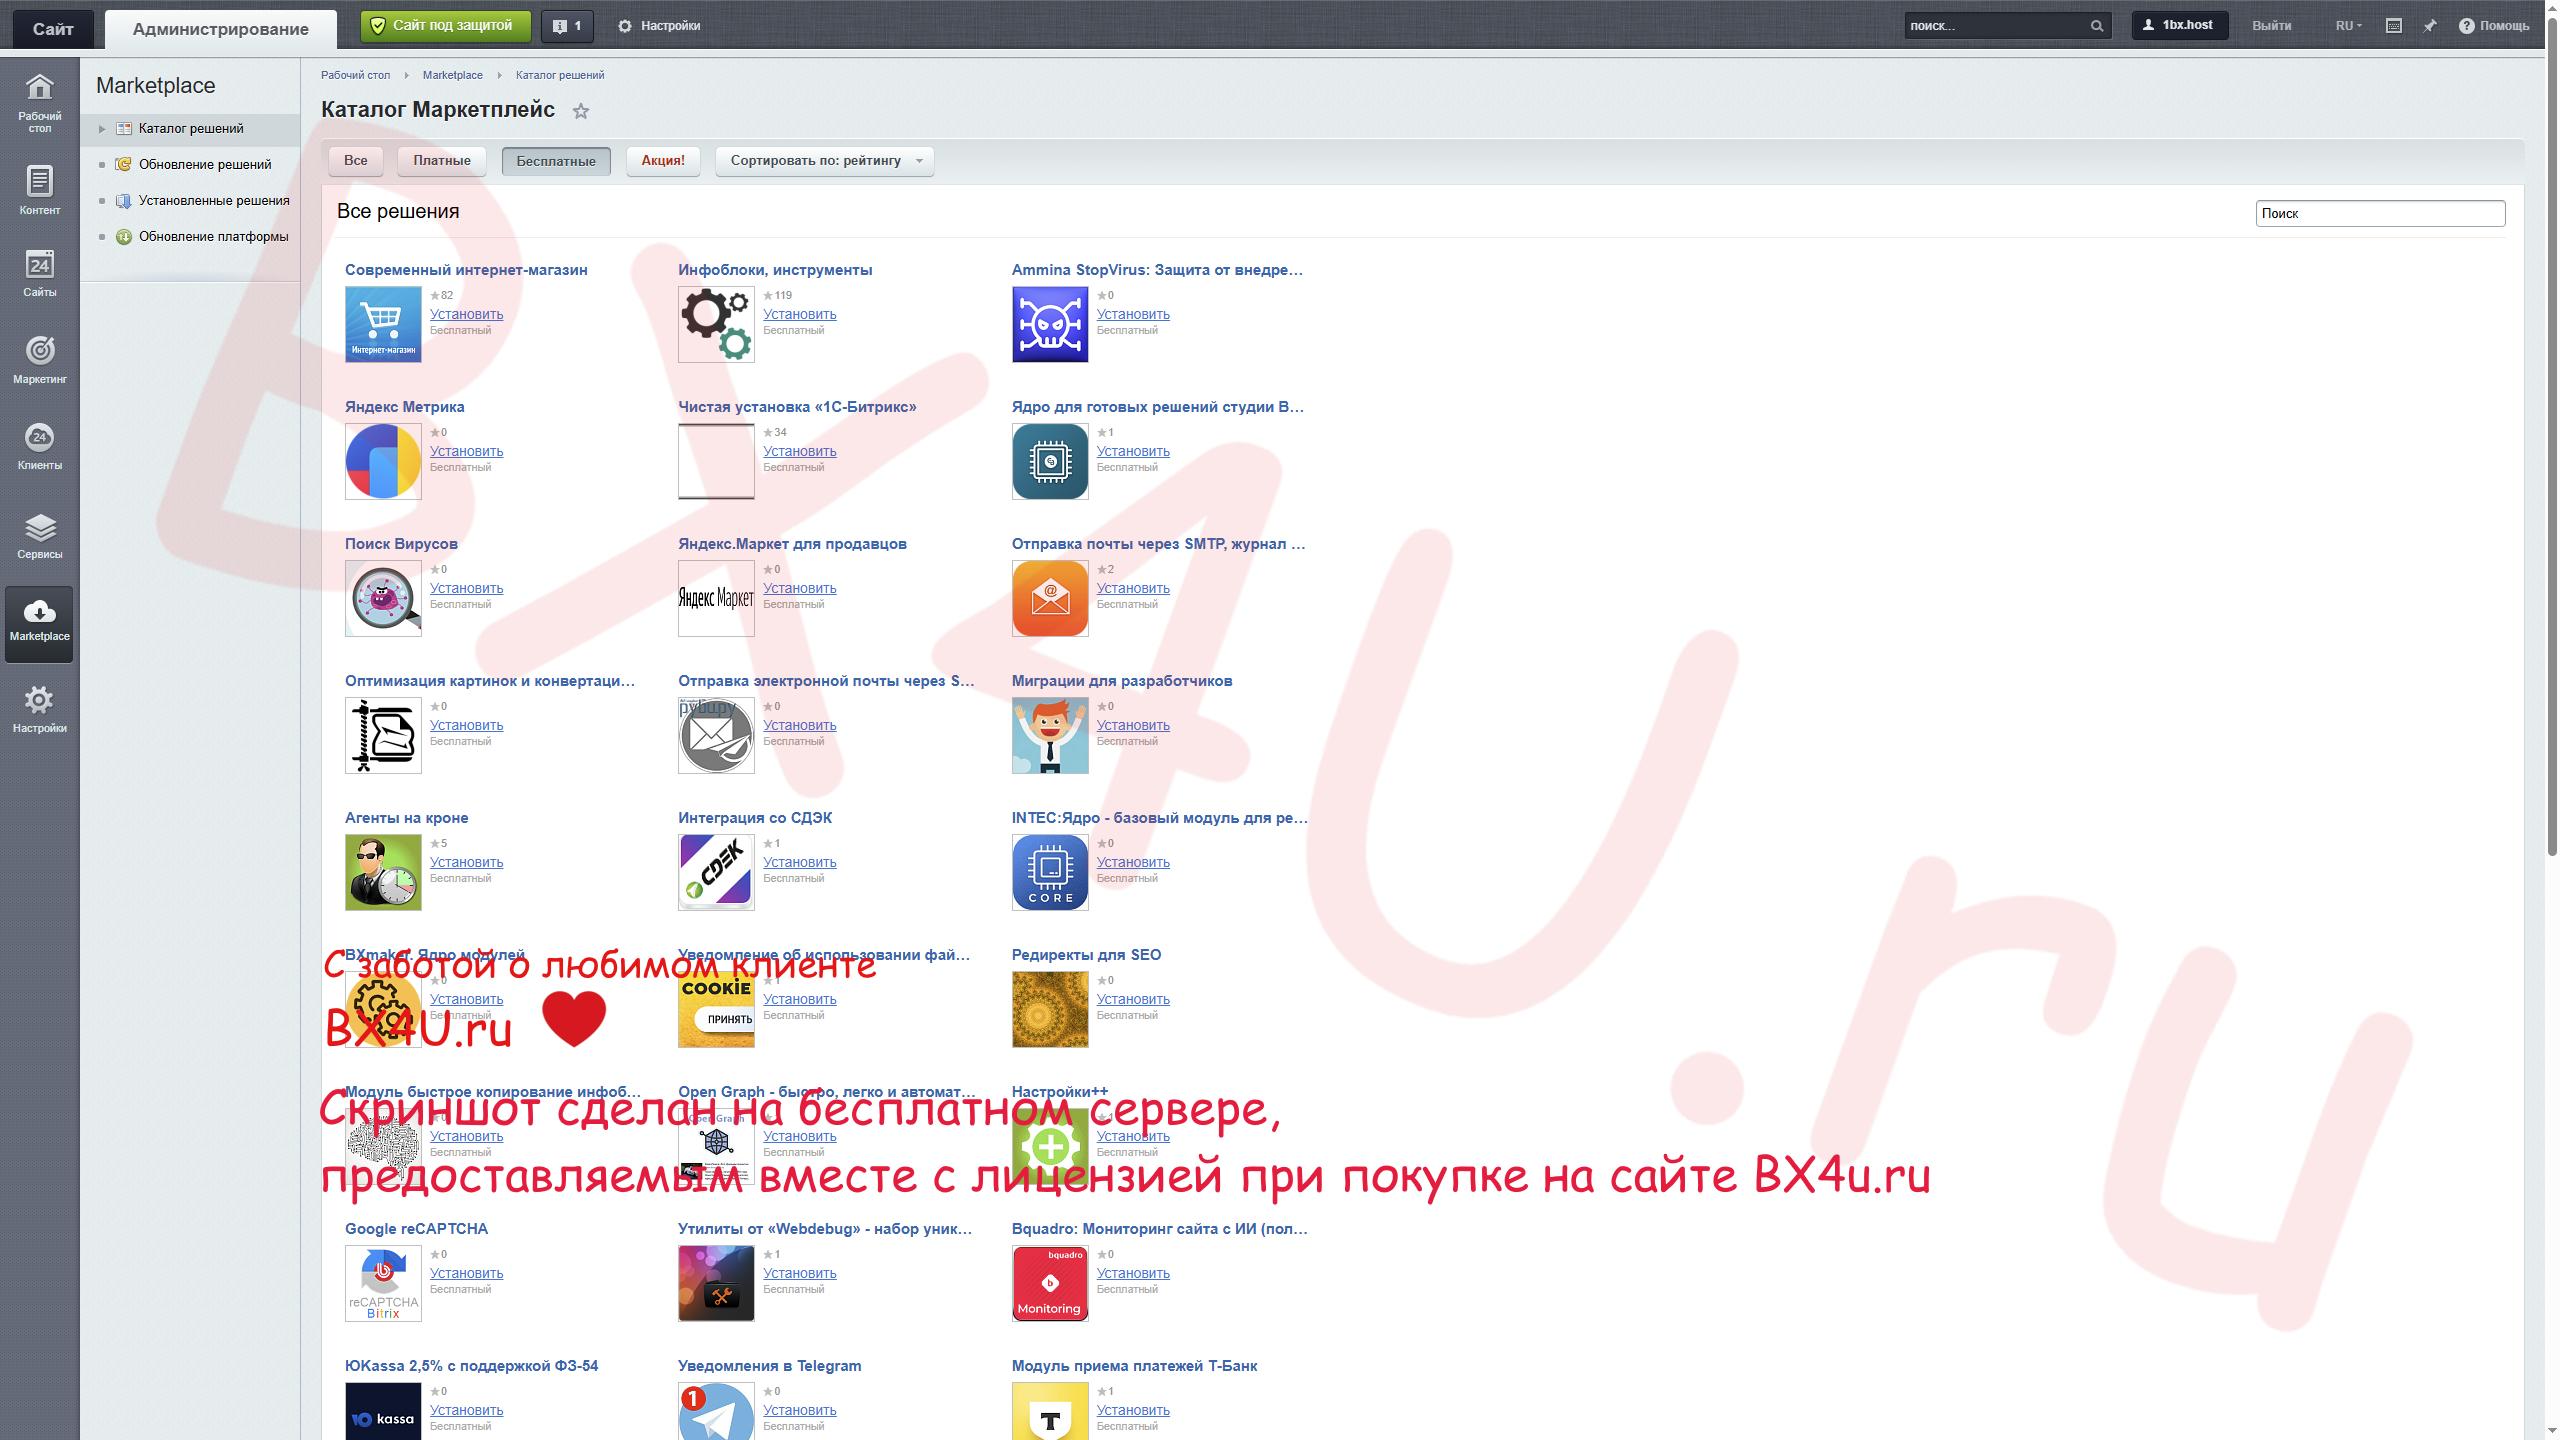
Task: Filter by Бесплатные solutions
Action: pyautogui.click(x=556, y=161)
